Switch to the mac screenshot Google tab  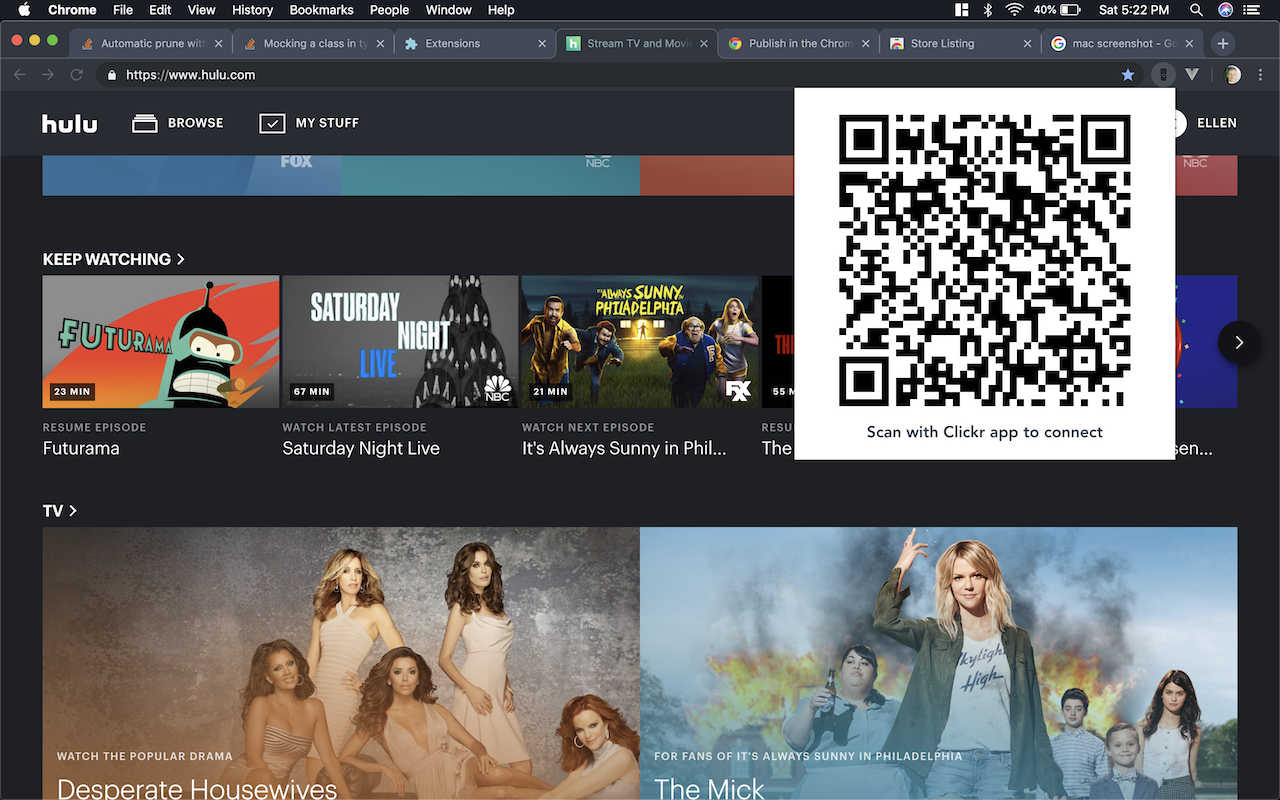(1124, 43)
